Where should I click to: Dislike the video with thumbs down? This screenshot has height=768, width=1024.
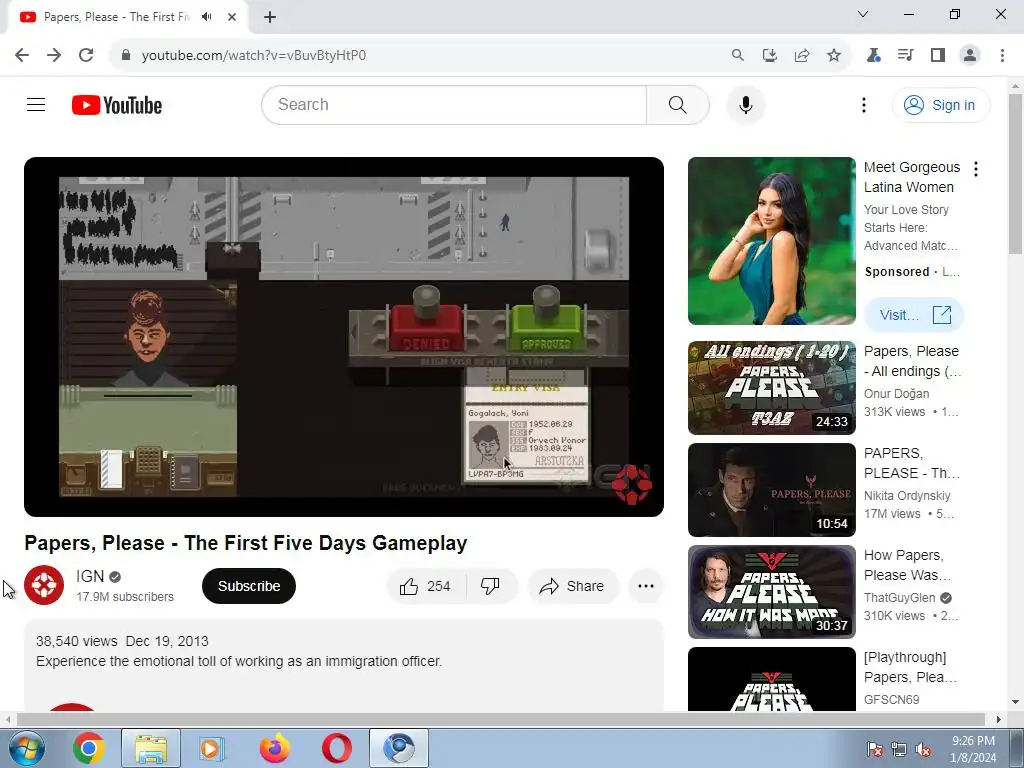pos(490,586)
